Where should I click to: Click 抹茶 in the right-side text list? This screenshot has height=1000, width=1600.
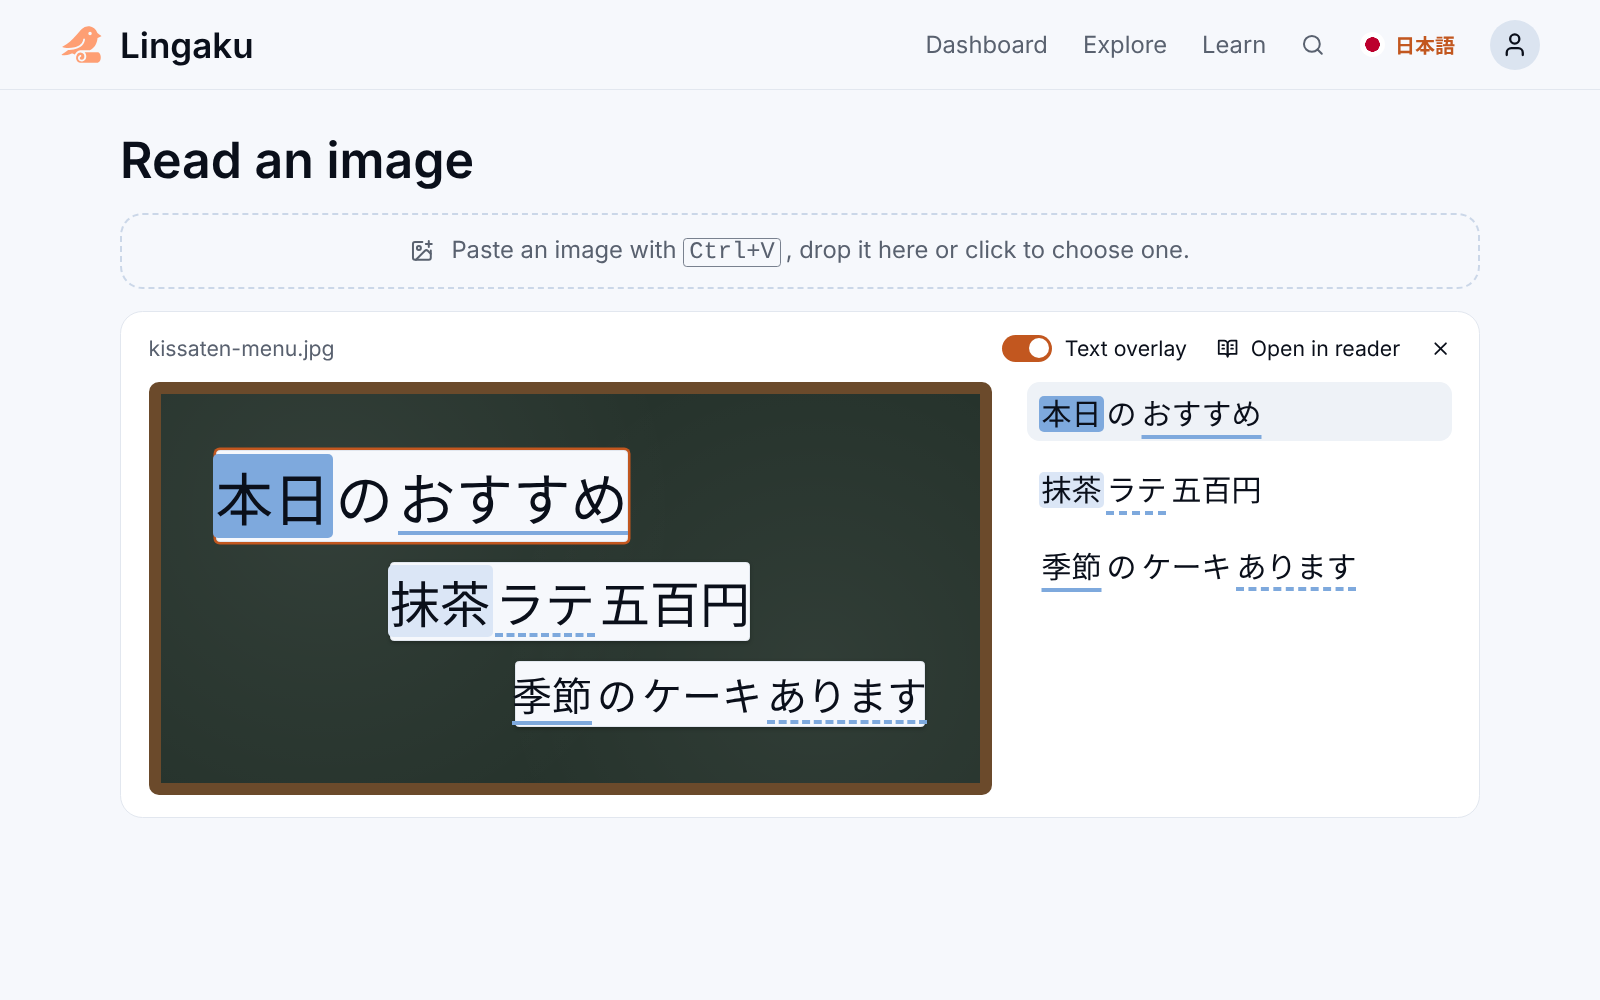1071,490
